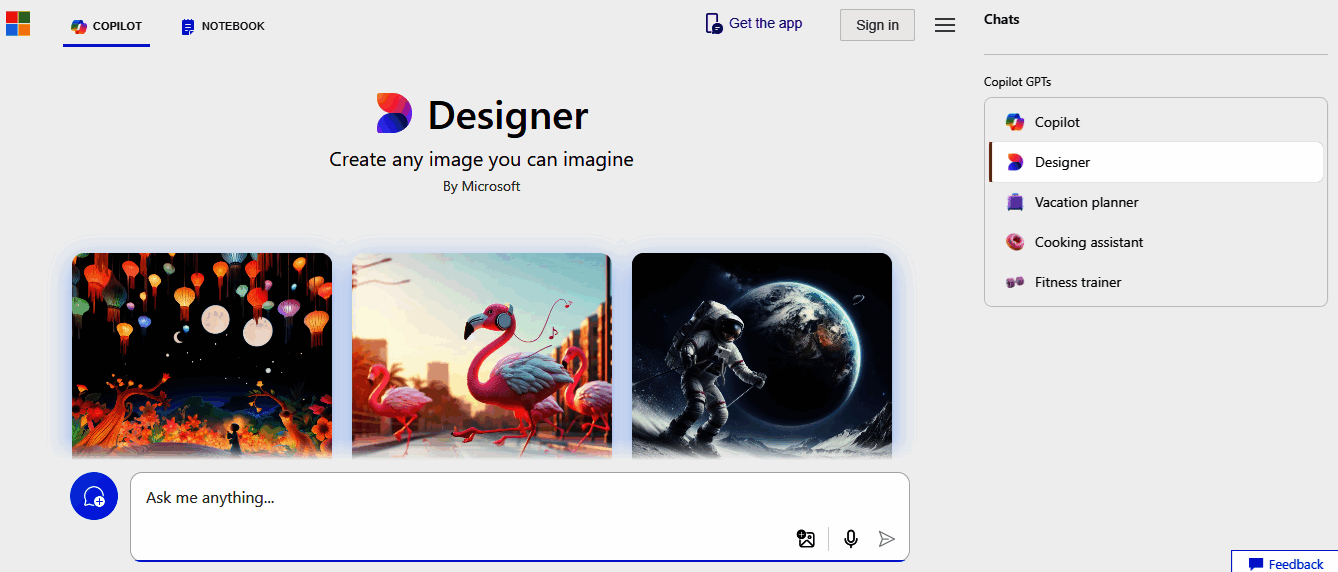The height and width of the screenshot is (572, 1338).
Task: Open the floating lanterns sample image
Action: click(x=202, y=355)
